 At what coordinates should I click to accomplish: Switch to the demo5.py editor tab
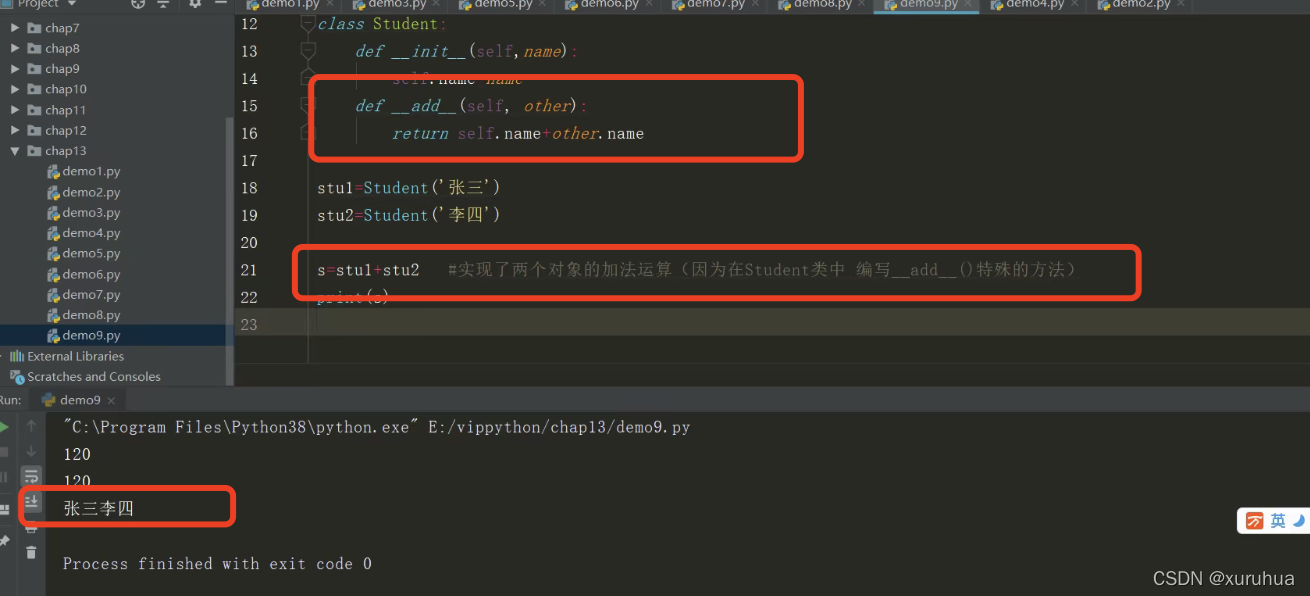tap(503, 5)
